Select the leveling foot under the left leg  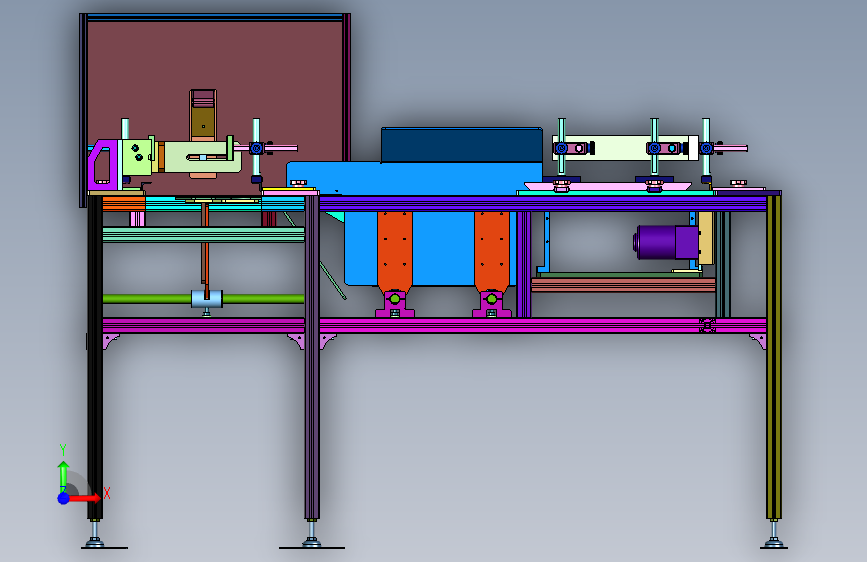[x=96, y=536]
